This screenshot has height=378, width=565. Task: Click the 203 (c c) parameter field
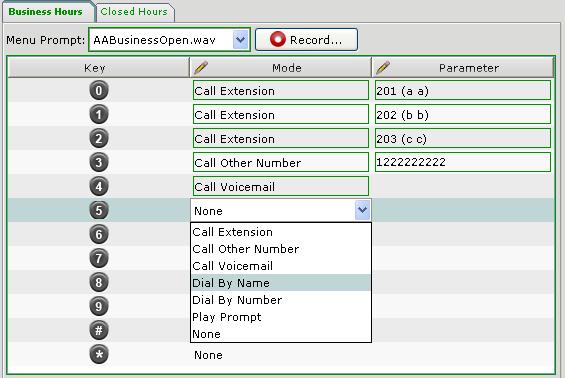pyautogui.click(x=463, y=139)
